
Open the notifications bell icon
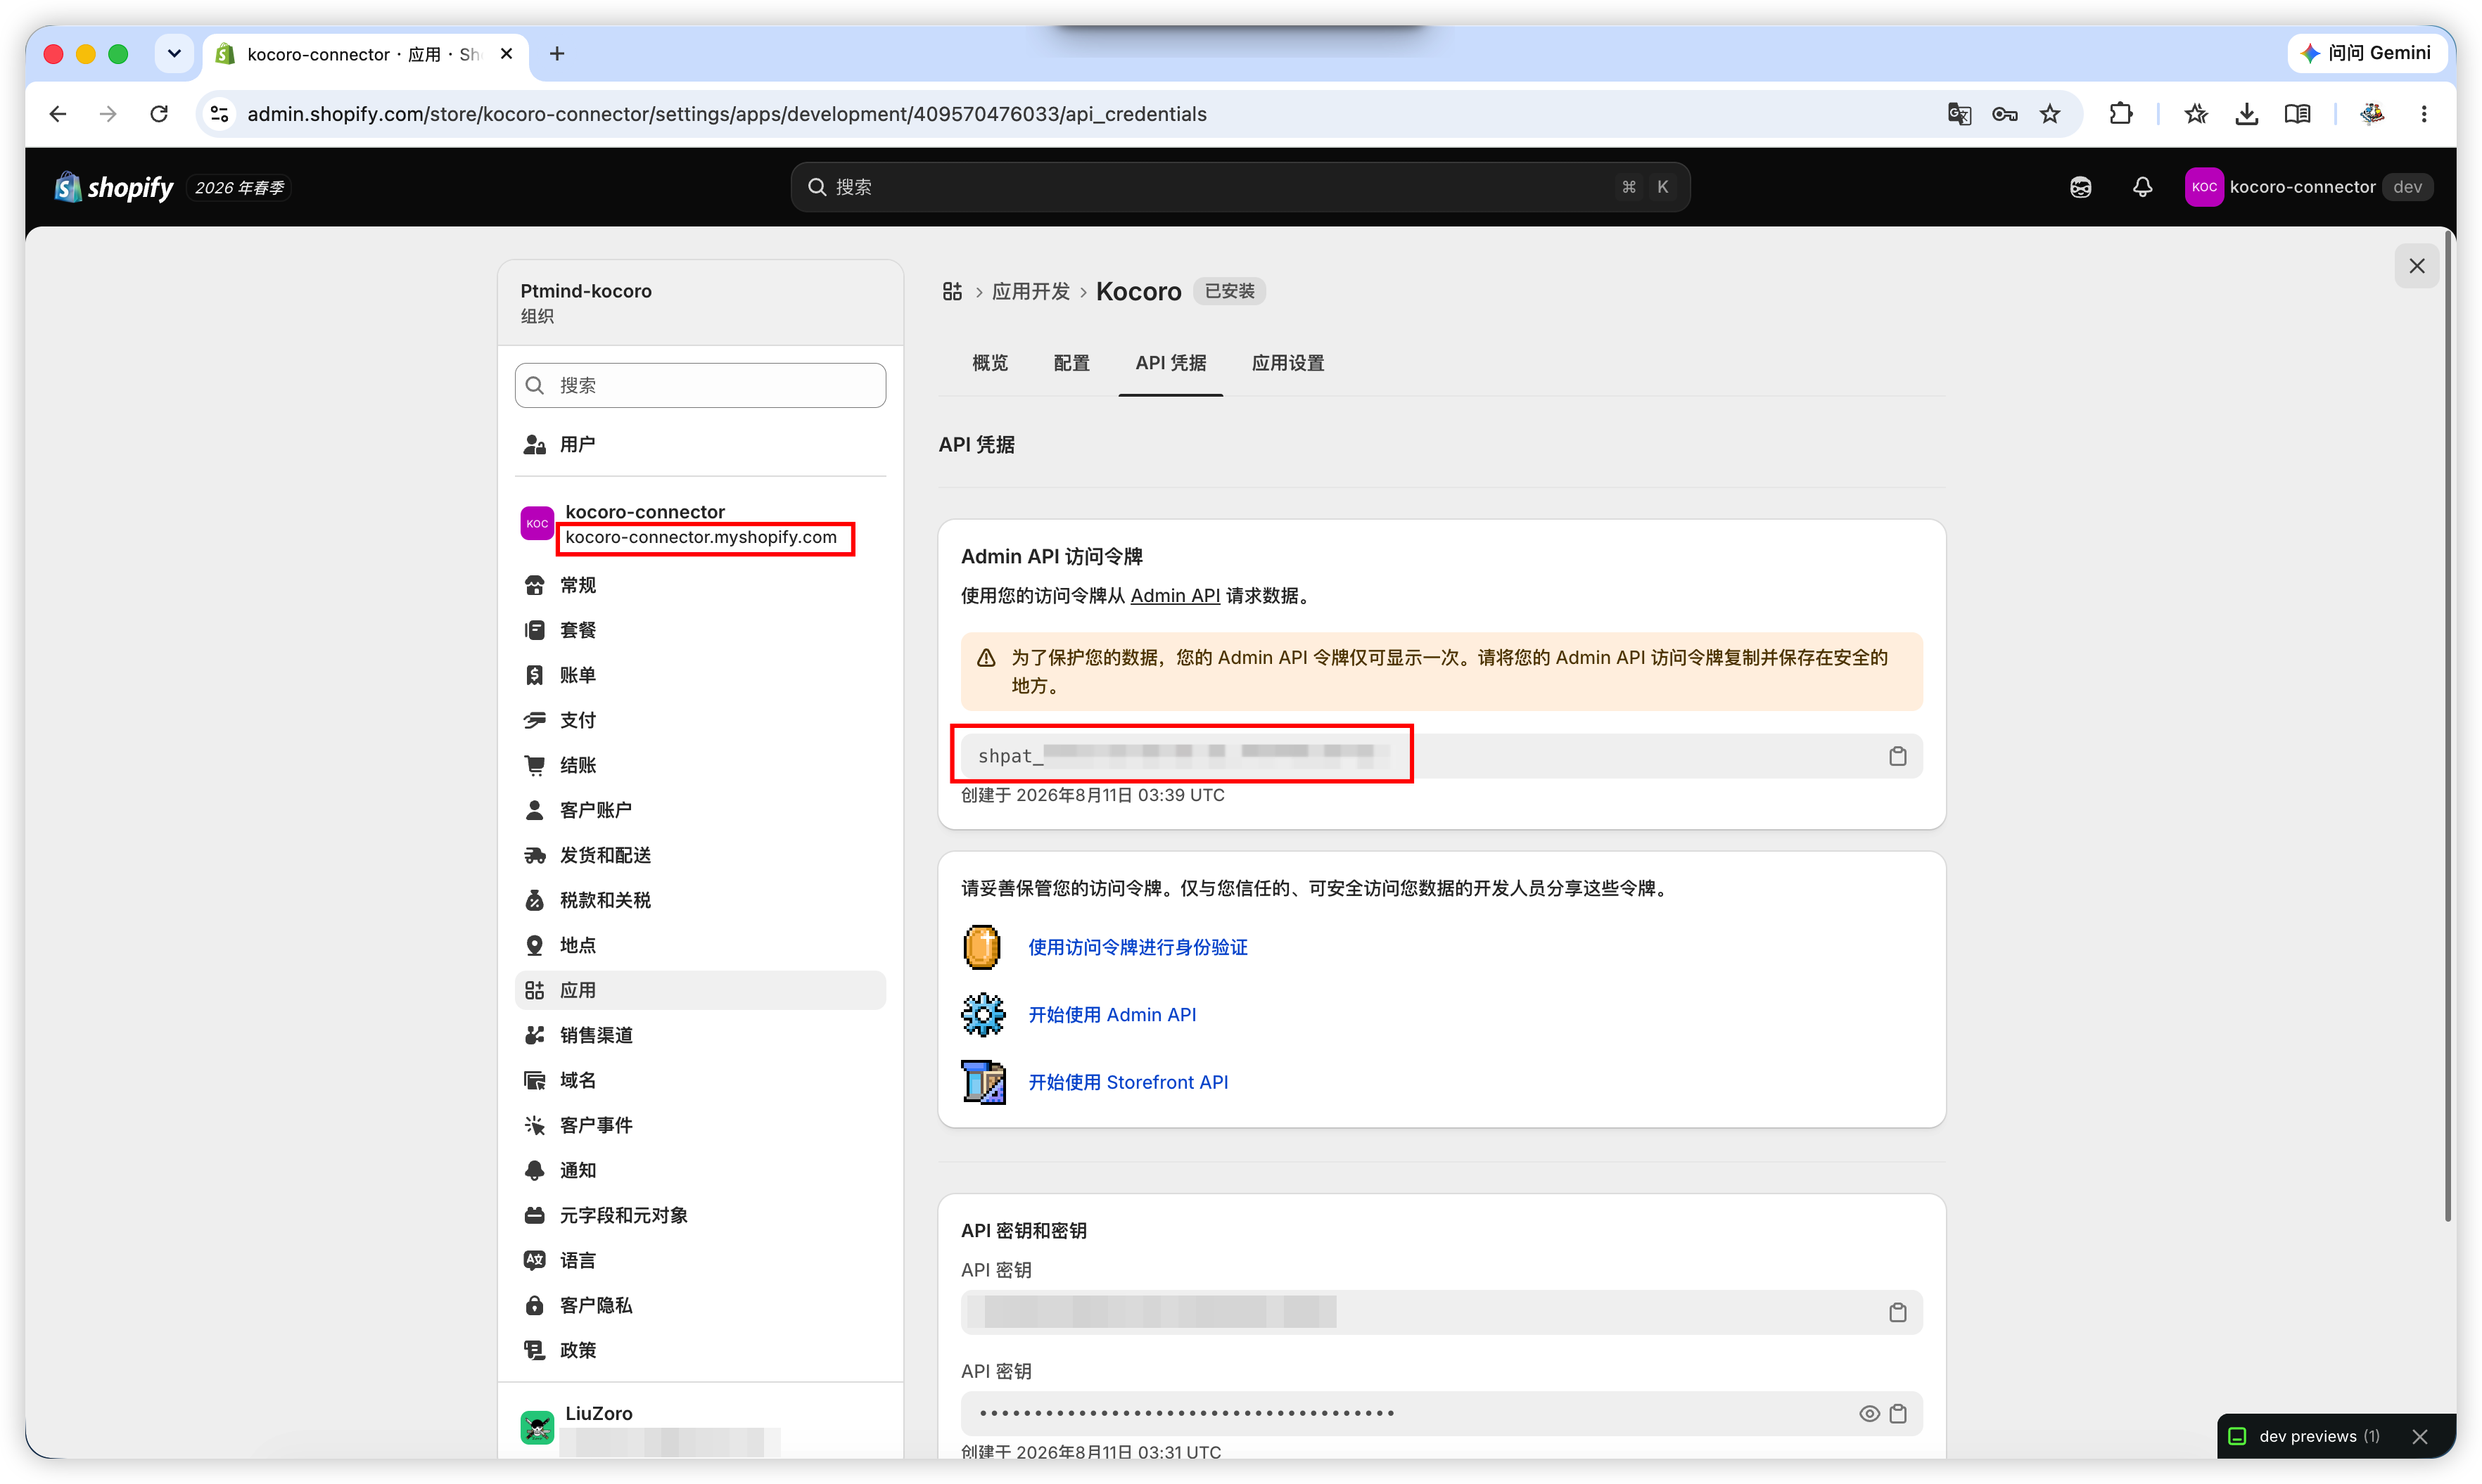2142,187
